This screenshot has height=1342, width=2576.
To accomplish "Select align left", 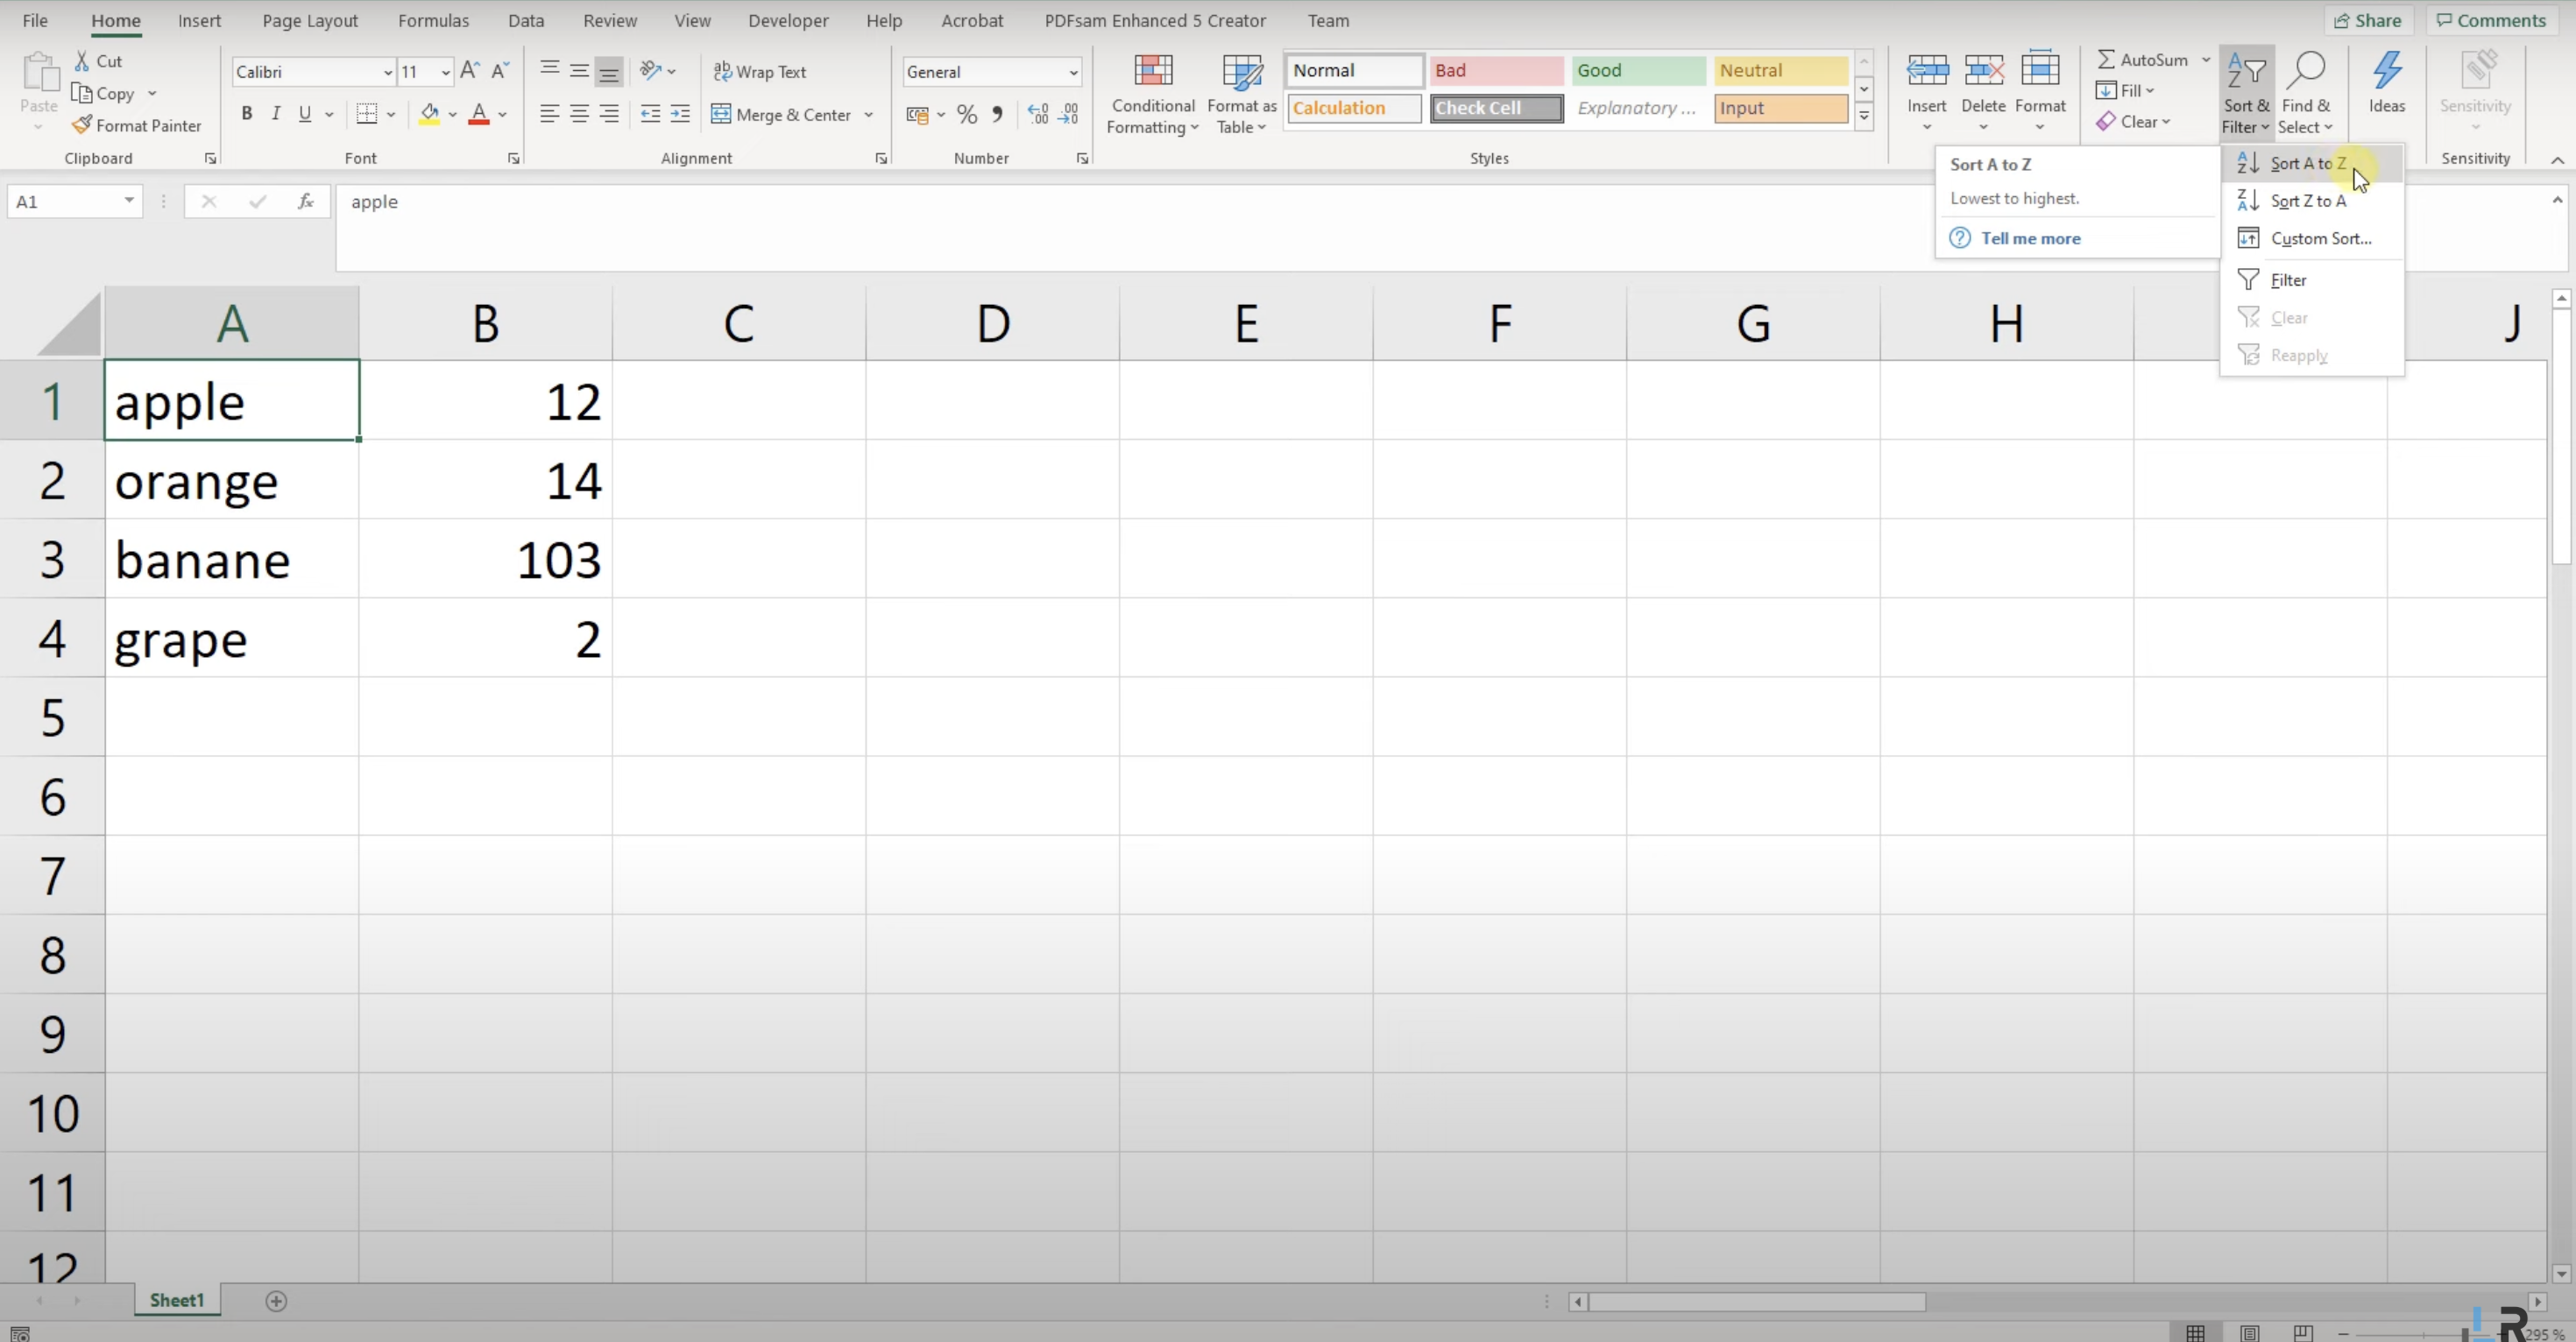I will click(x=549, y=114).
